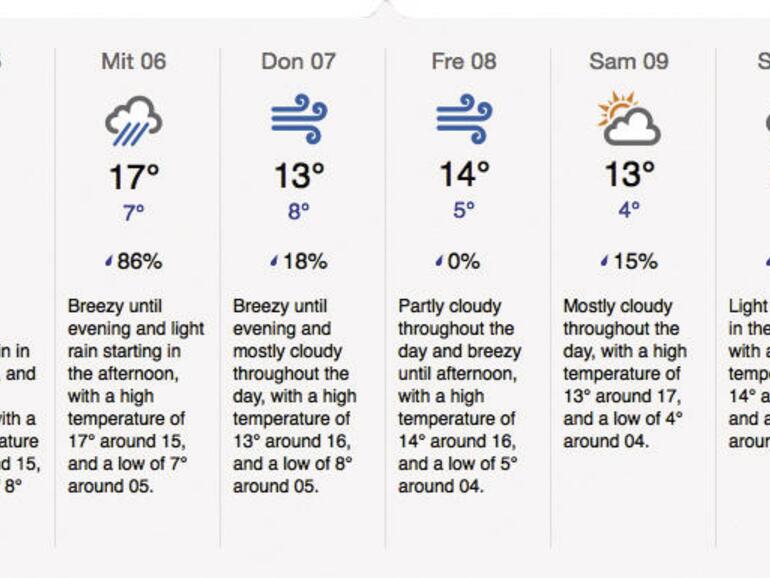
Task: Open the Fre 08 day forecast
Action: tap(464, 61)
